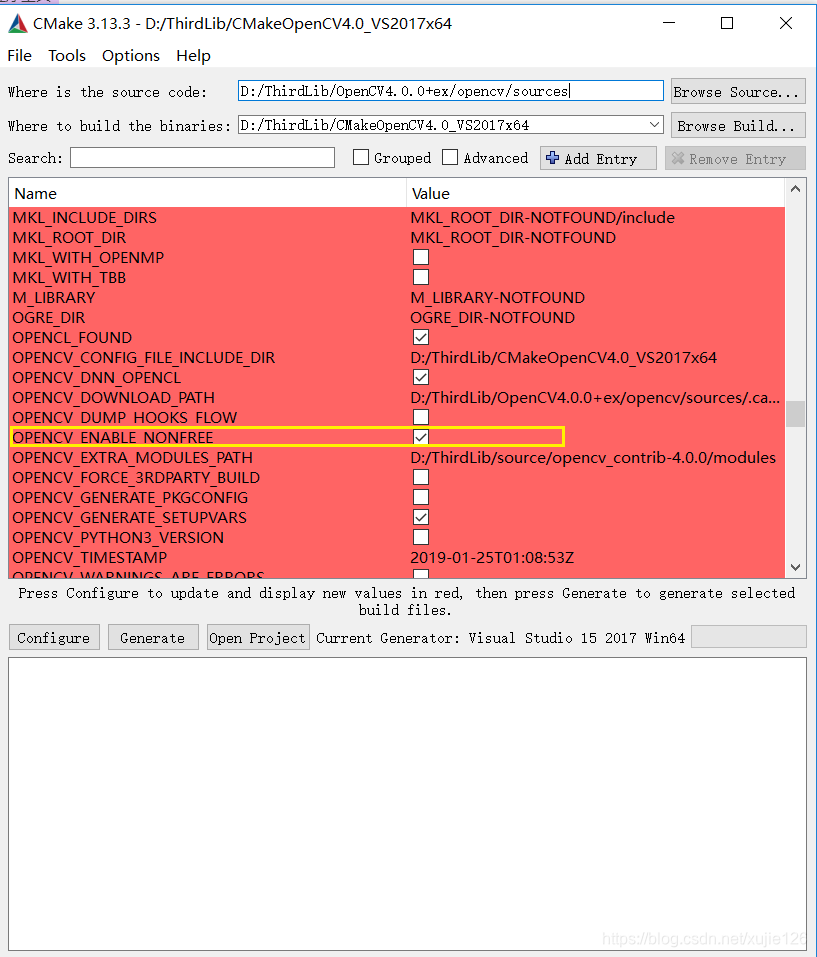
Task: Select the OPENCV_EXTRA_MODULES_PATH entry name
Action: pyautogui.click(x=132, y=457)
